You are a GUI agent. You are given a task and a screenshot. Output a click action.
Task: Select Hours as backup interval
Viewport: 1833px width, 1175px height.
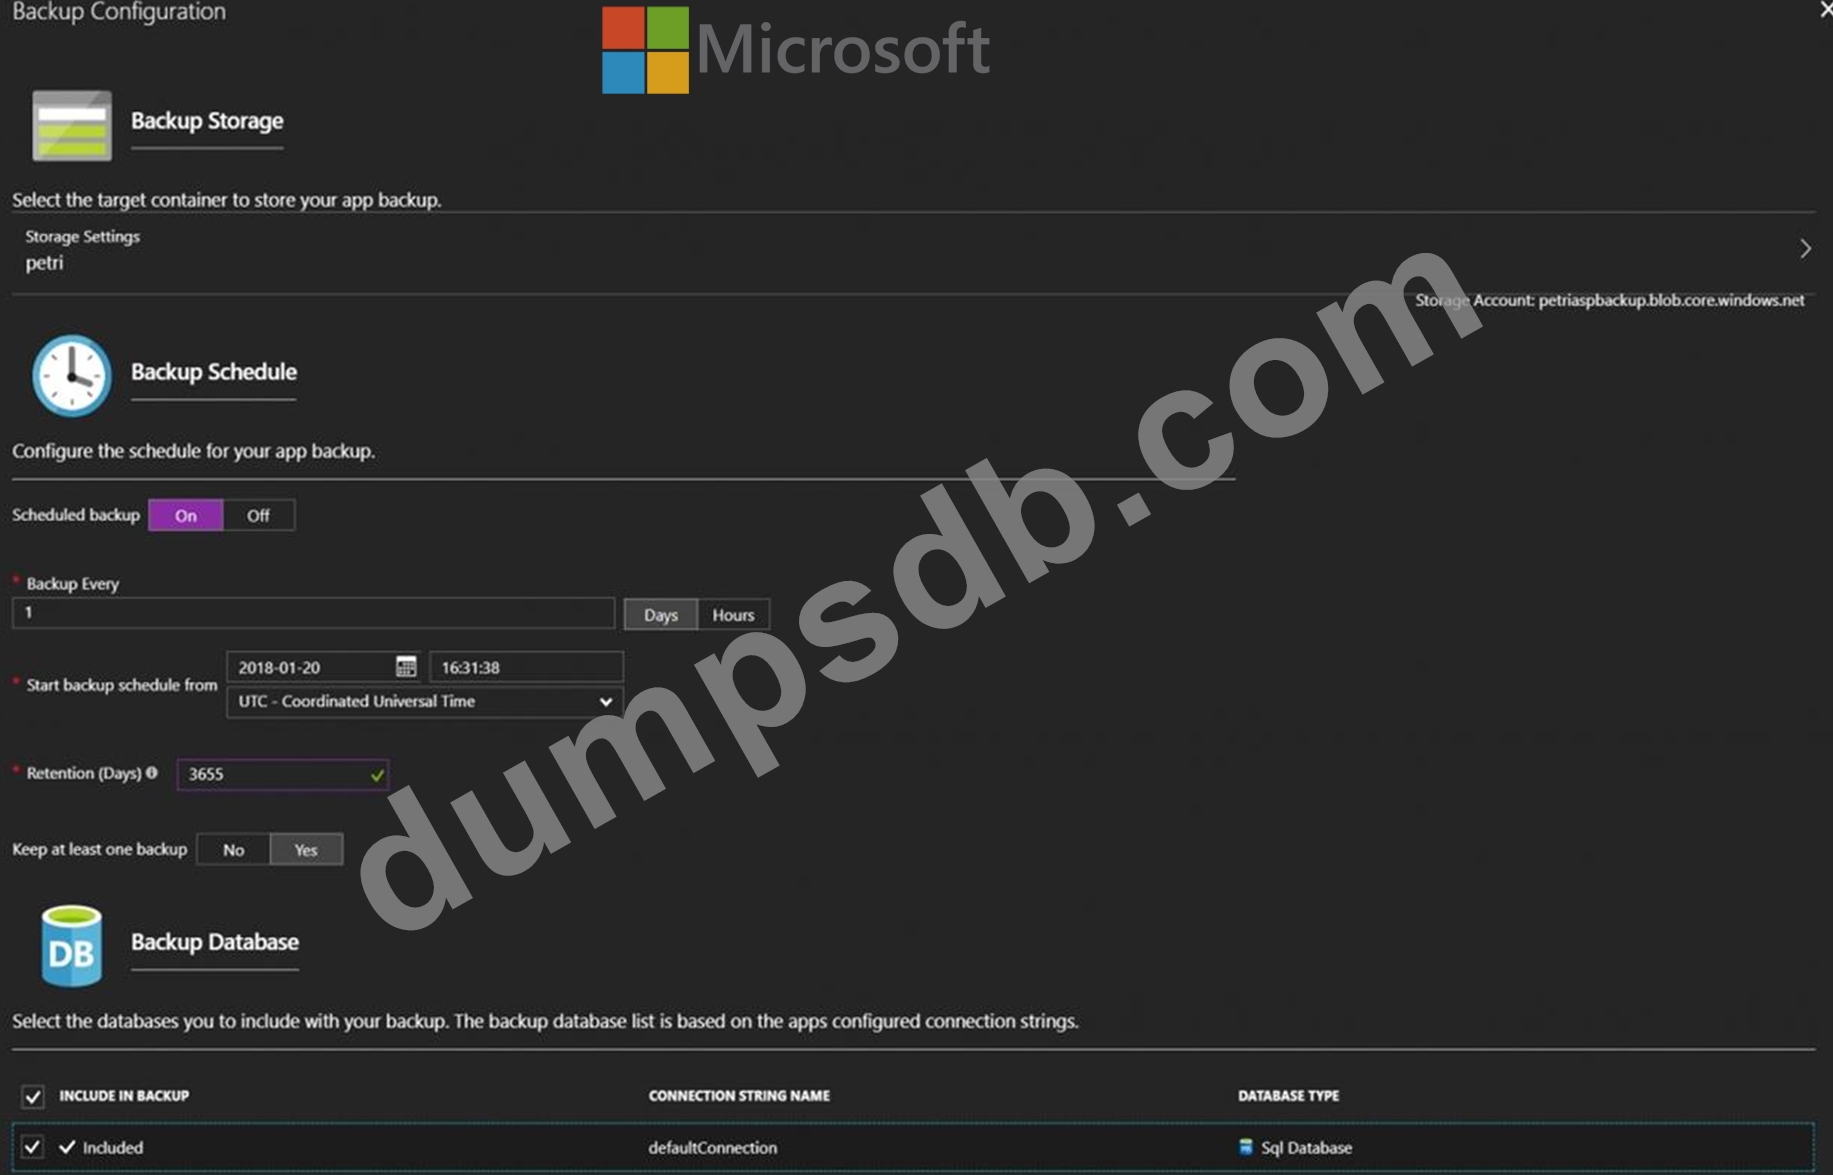[733, 615]
